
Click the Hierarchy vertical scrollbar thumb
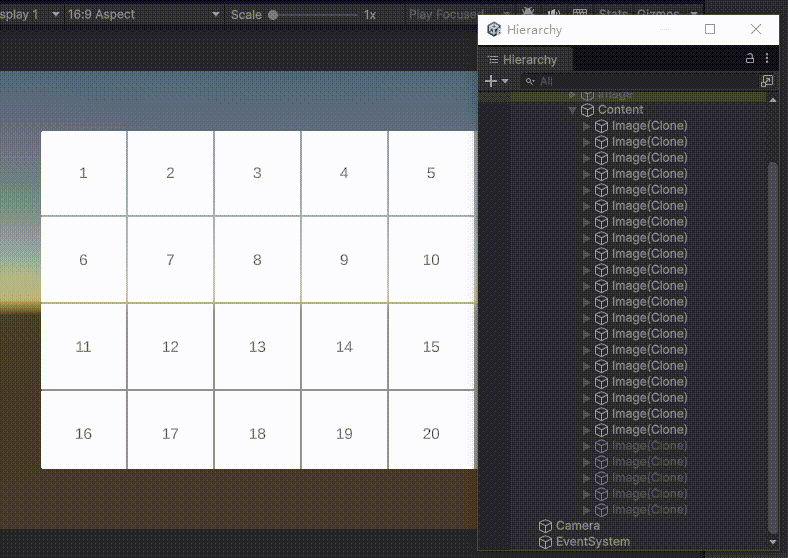tap(773, 347)
